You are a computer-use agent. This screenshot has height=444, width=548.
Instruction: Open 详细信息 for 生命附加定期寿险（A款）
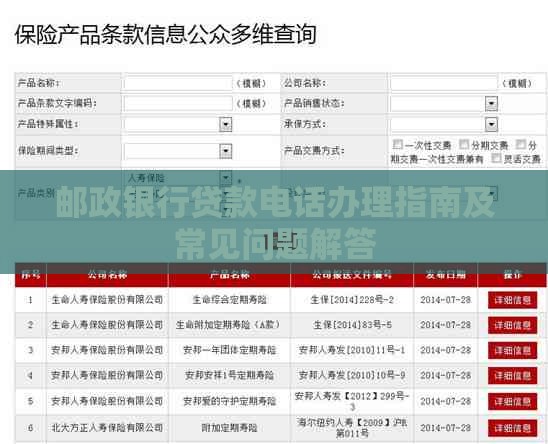(x=512, y=325)
